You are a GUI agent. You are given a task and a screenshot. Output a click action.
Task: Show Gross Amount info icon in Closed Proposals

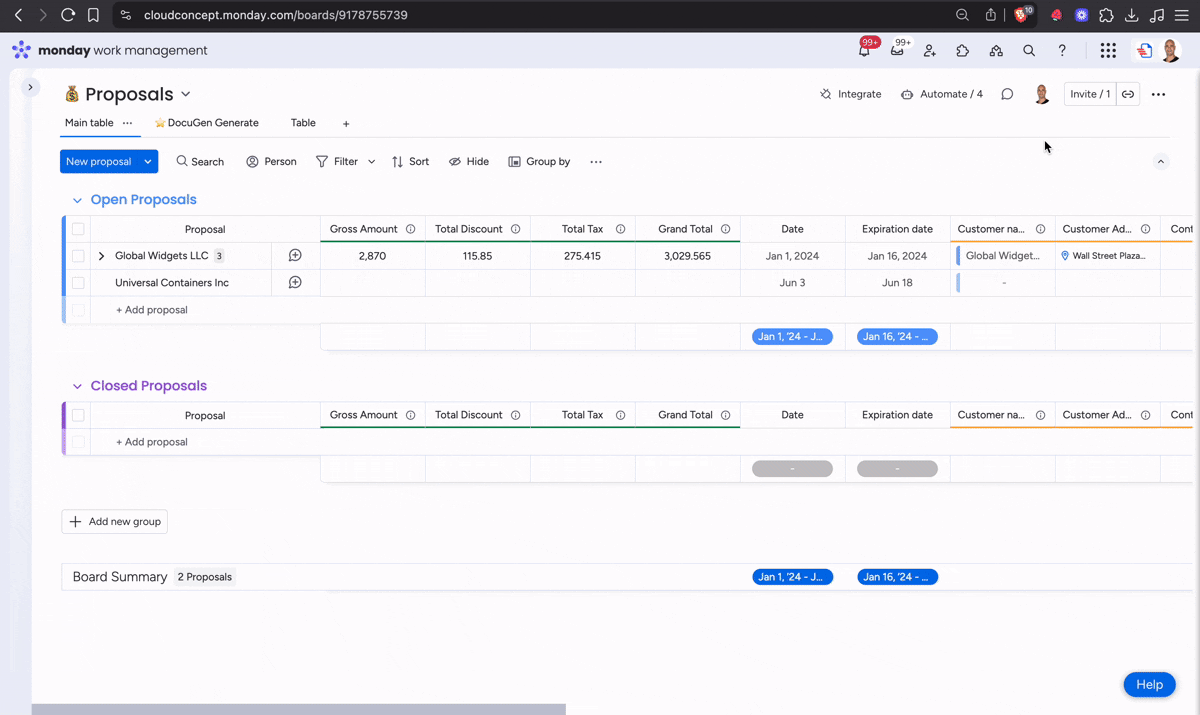pyautogui.click(x=410, y=415)
